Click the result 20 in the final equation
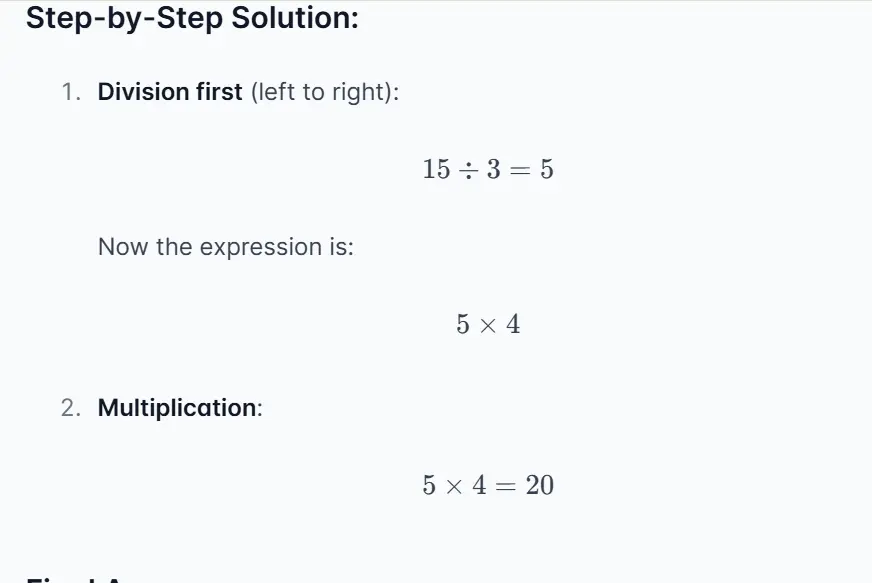Image resolution: width=872 pixels, height=583 pixels. click(x=539, y=486)
